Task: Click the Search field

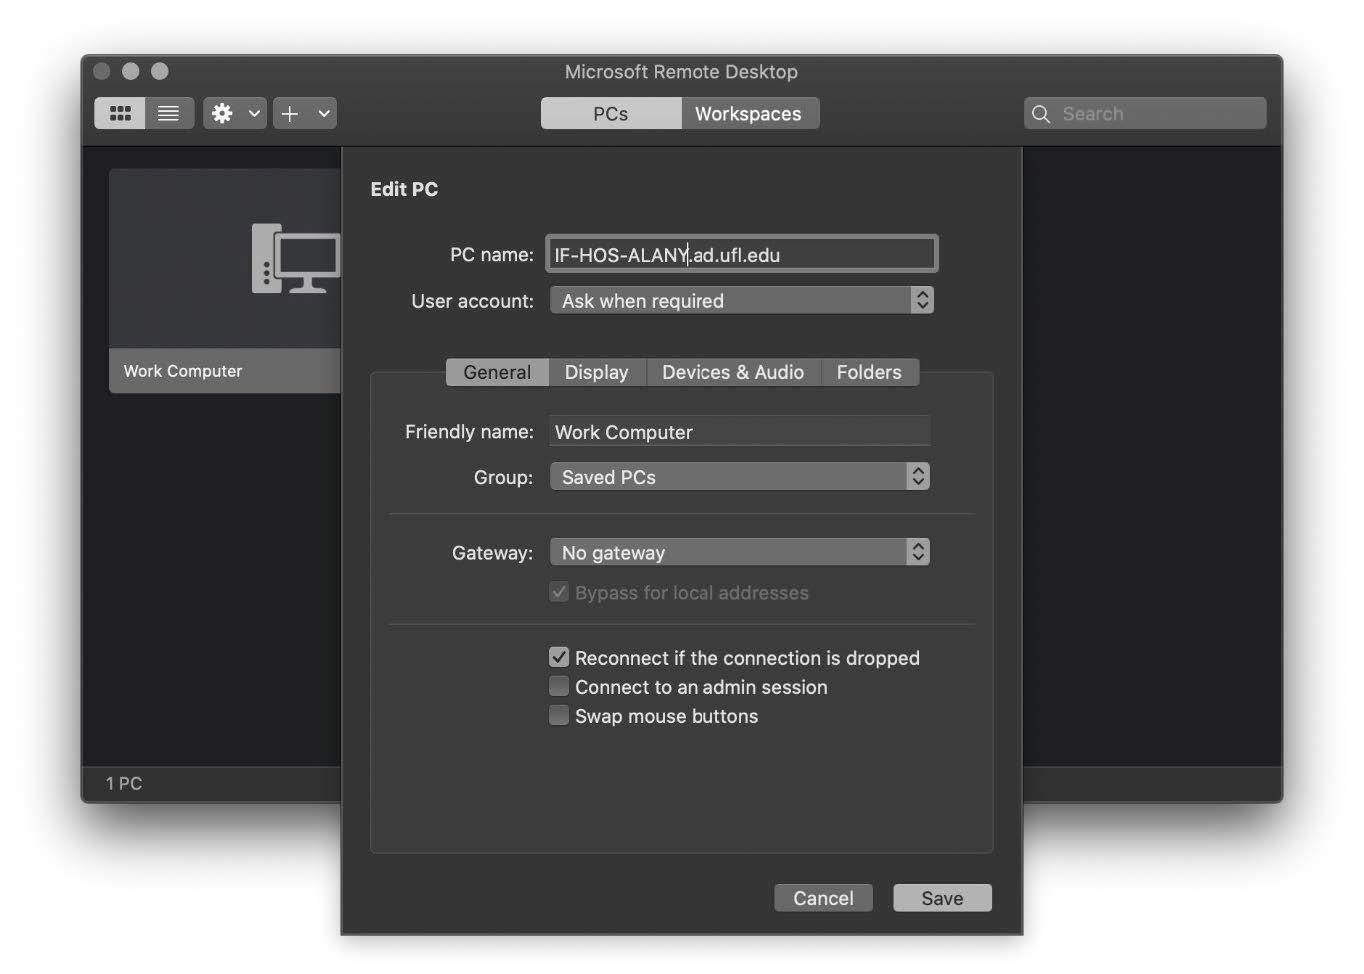Action: (x=1145, y=114)
